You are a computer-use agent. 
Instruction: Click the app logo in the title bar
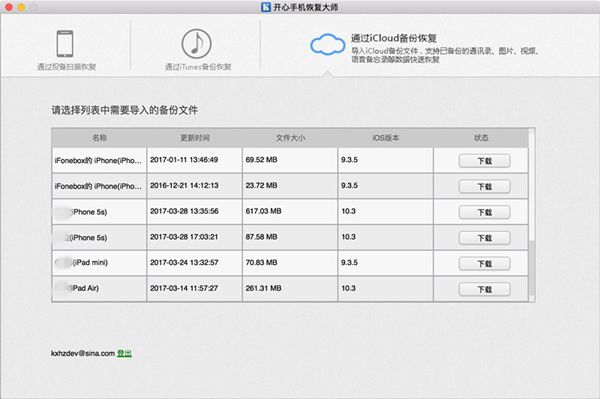coord(266,7)
